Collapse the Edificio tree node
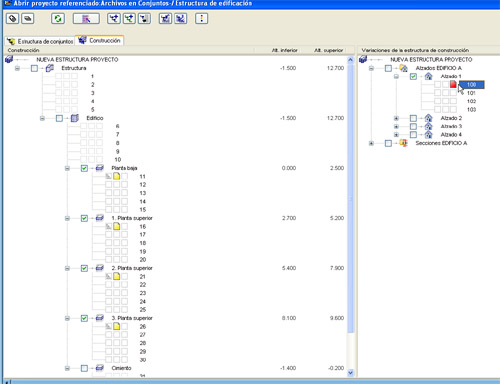The width and height of the screenshot is (500, 384). coord(42,118)
